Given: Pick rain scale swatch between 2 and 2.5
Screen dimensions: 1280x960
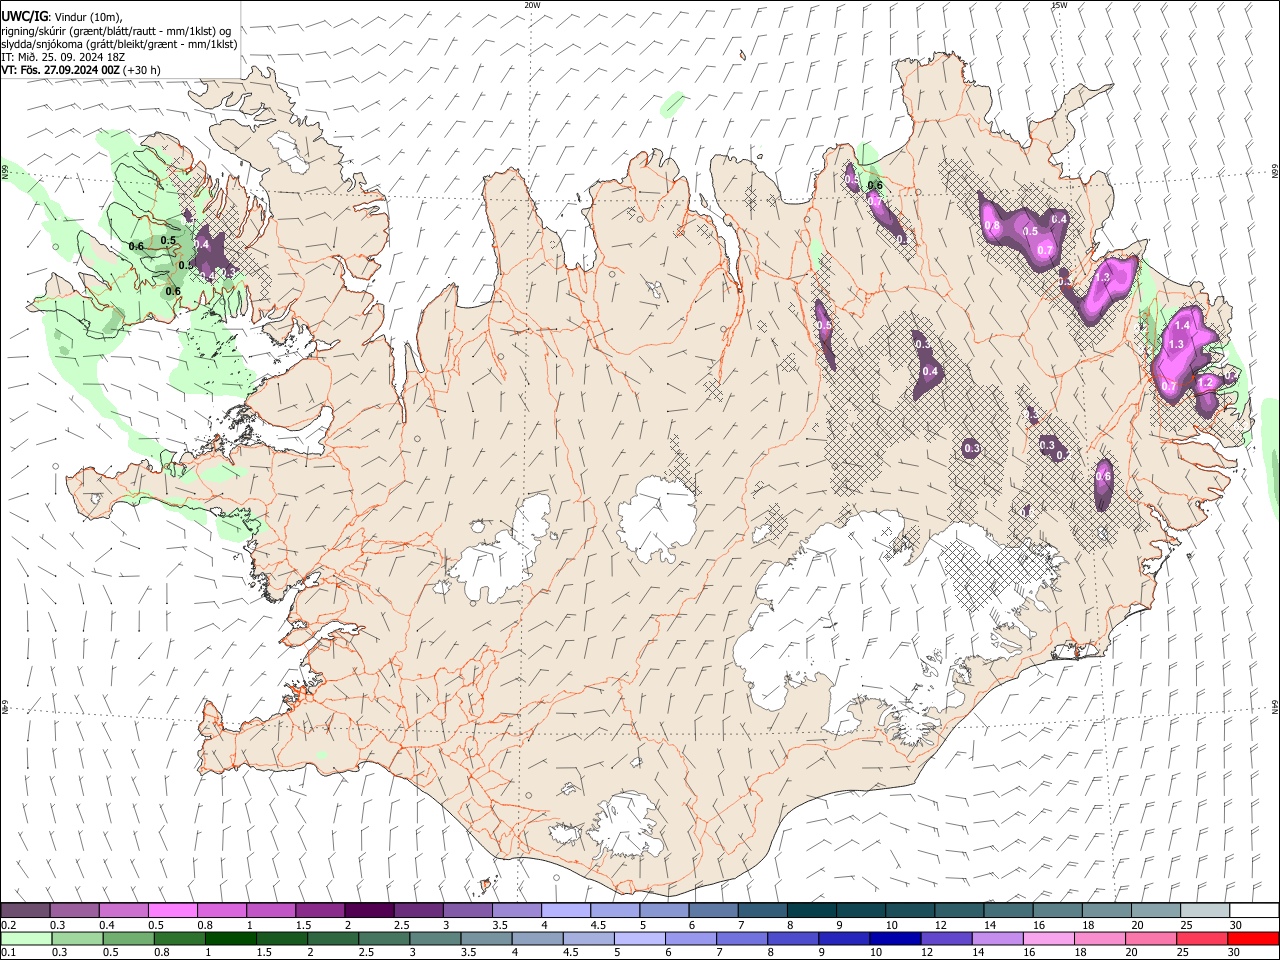Looking at the screenshot, I should [333, 938].
